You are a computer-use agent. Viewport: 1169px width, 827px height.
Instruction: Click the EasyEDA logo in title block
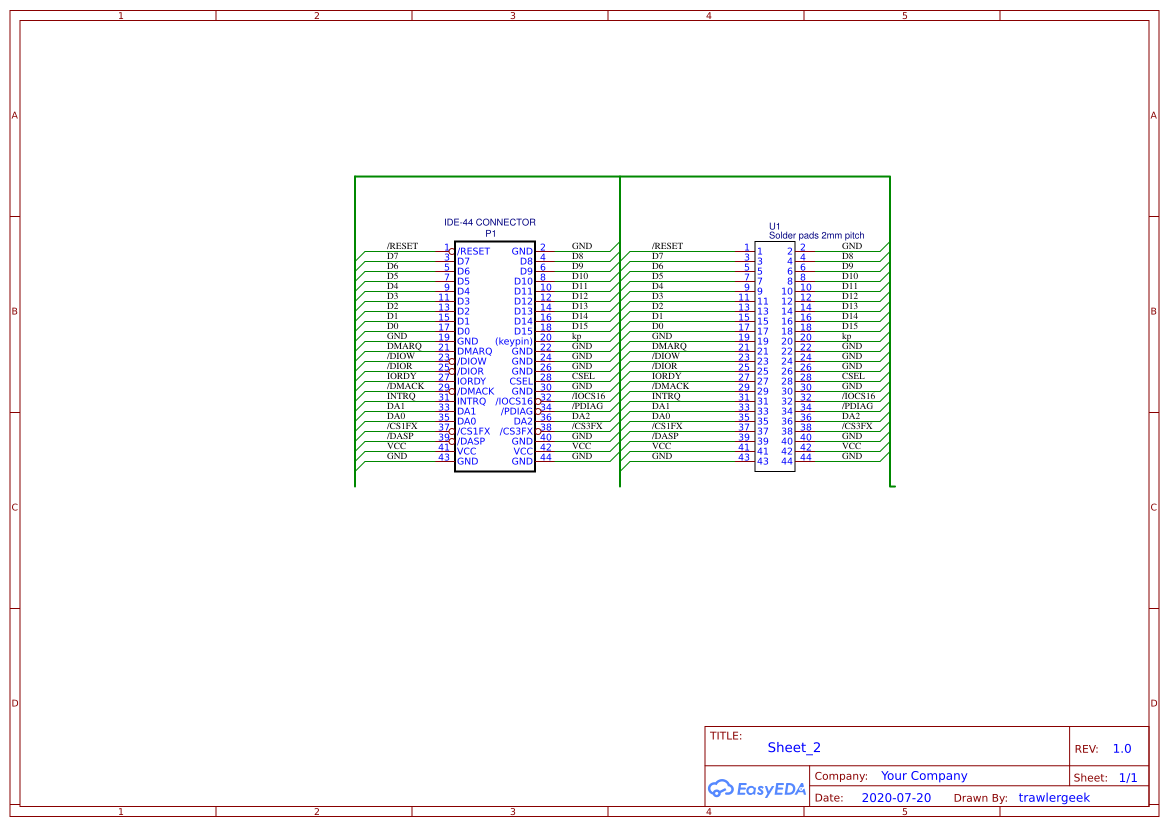tap(756, 788)
